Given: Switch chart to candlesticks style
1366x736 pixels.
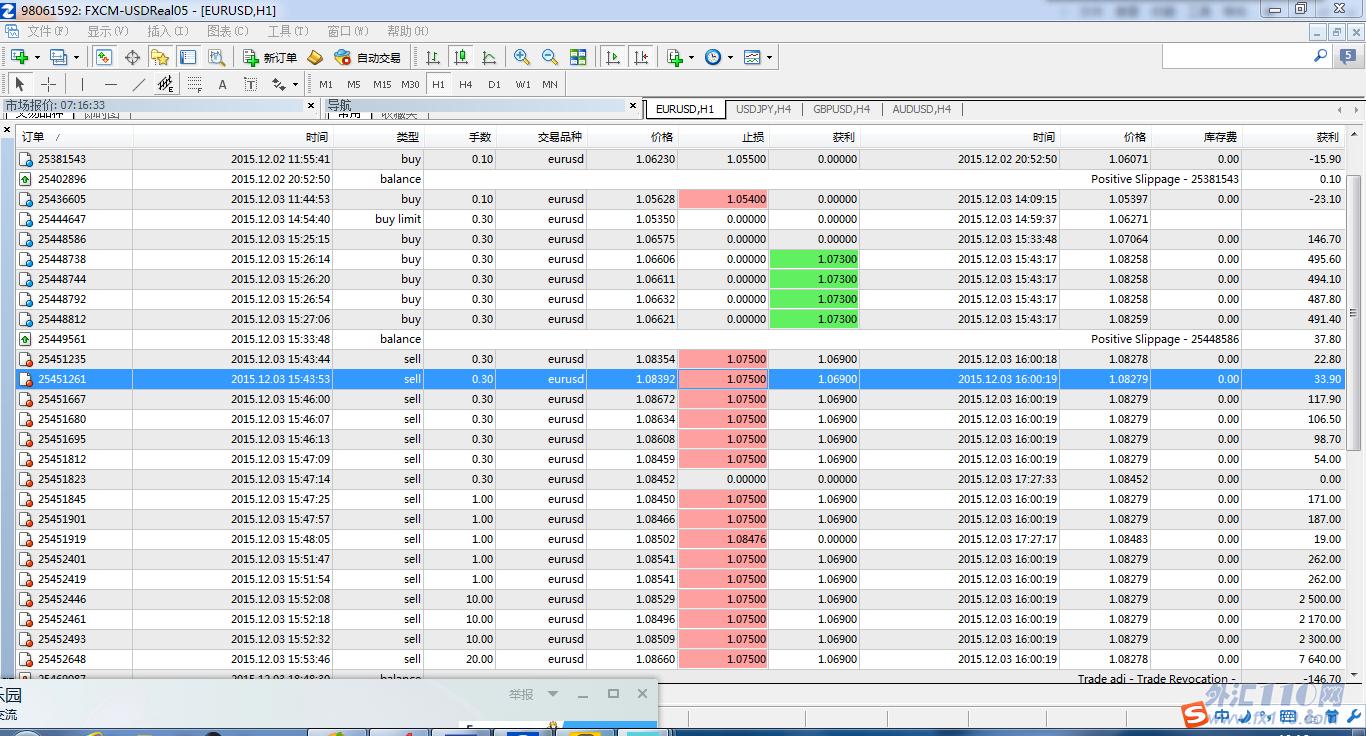Looking at the screenshot, I should pyautogui.click(x=461, y=57).
